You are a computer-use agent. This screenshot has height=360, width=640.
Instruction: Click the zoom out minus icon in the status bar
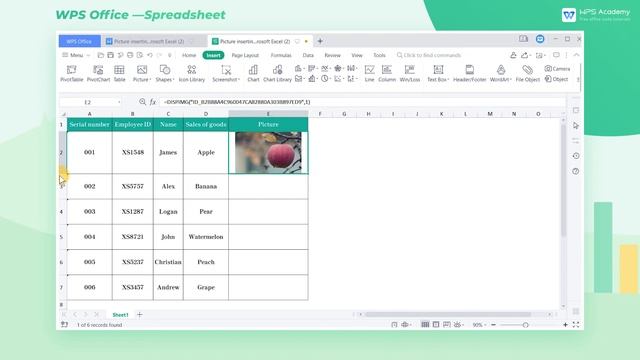pos(493,325)
